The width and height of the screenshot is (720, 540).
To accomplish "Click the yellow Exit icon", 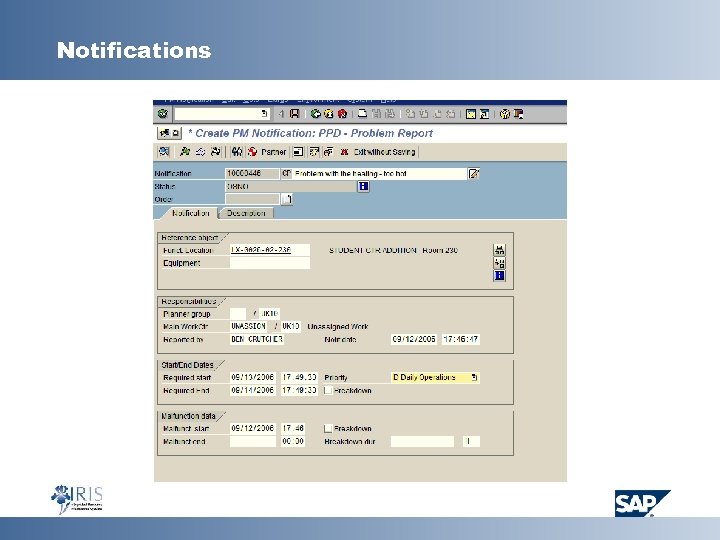I will coord(329,114).
